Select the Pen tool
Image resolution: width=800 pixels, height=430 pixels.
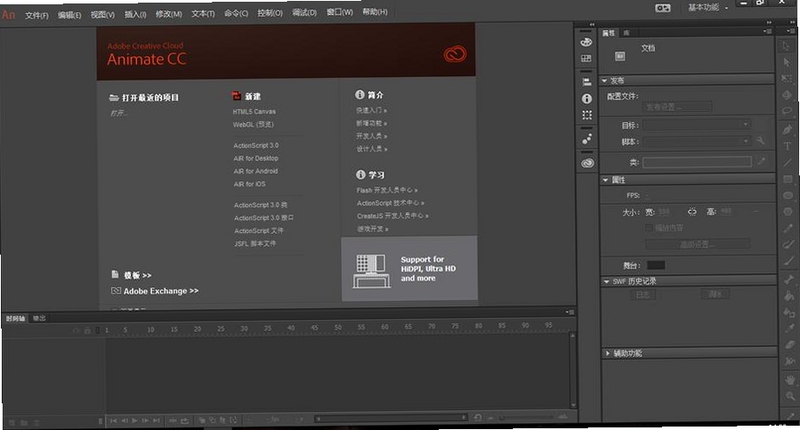[x=787, y=130]
